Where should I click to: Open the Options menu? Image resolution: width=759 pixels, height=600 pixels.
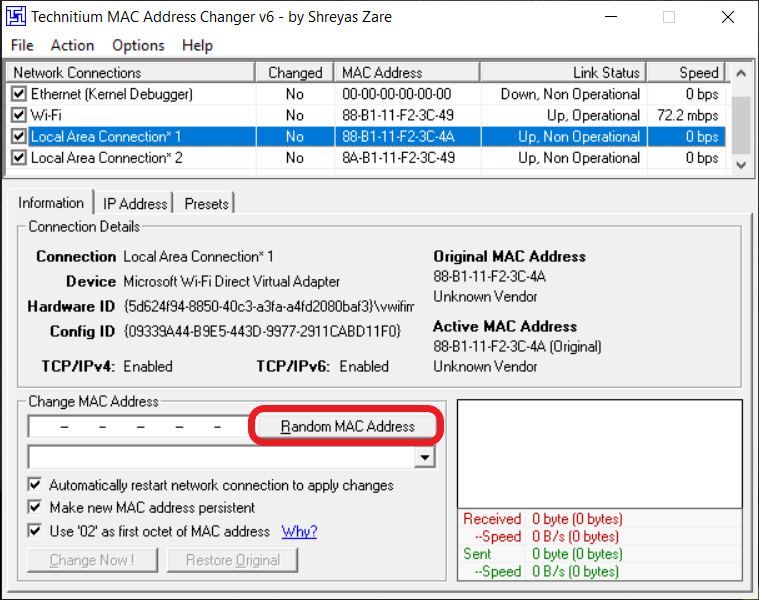coord(138,45)
